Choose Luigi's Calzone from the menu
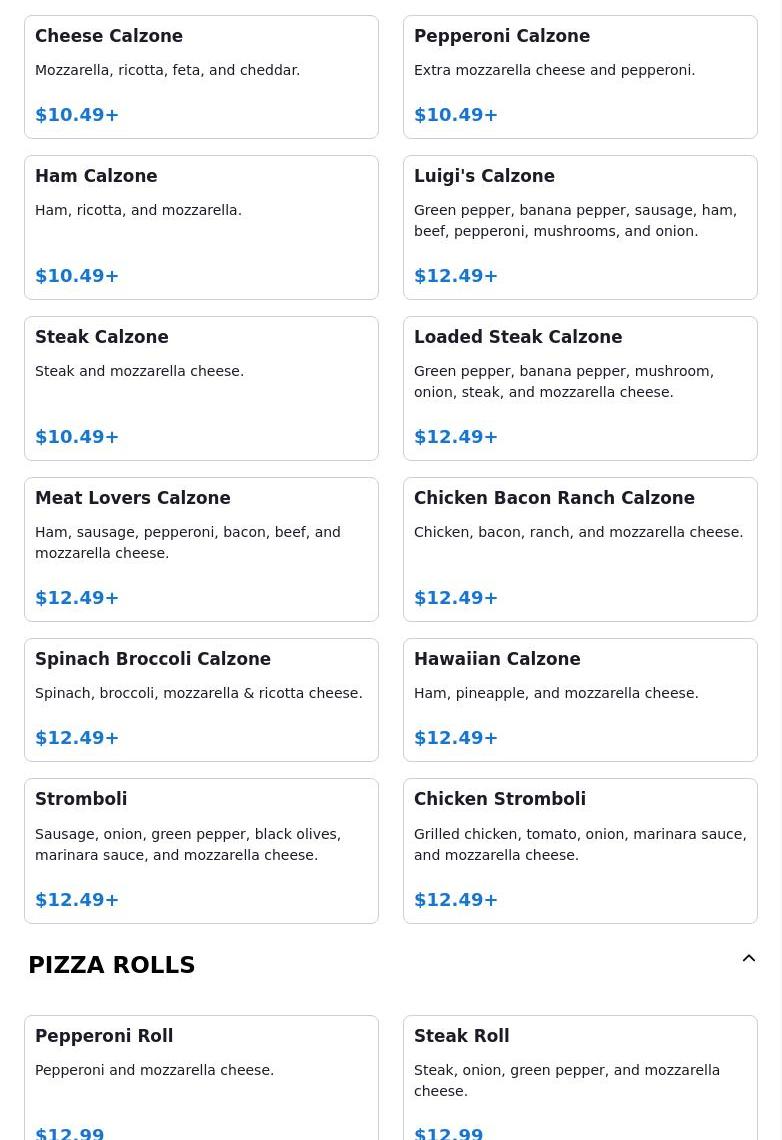This screenshot has height=1140, width=782. 580,228
